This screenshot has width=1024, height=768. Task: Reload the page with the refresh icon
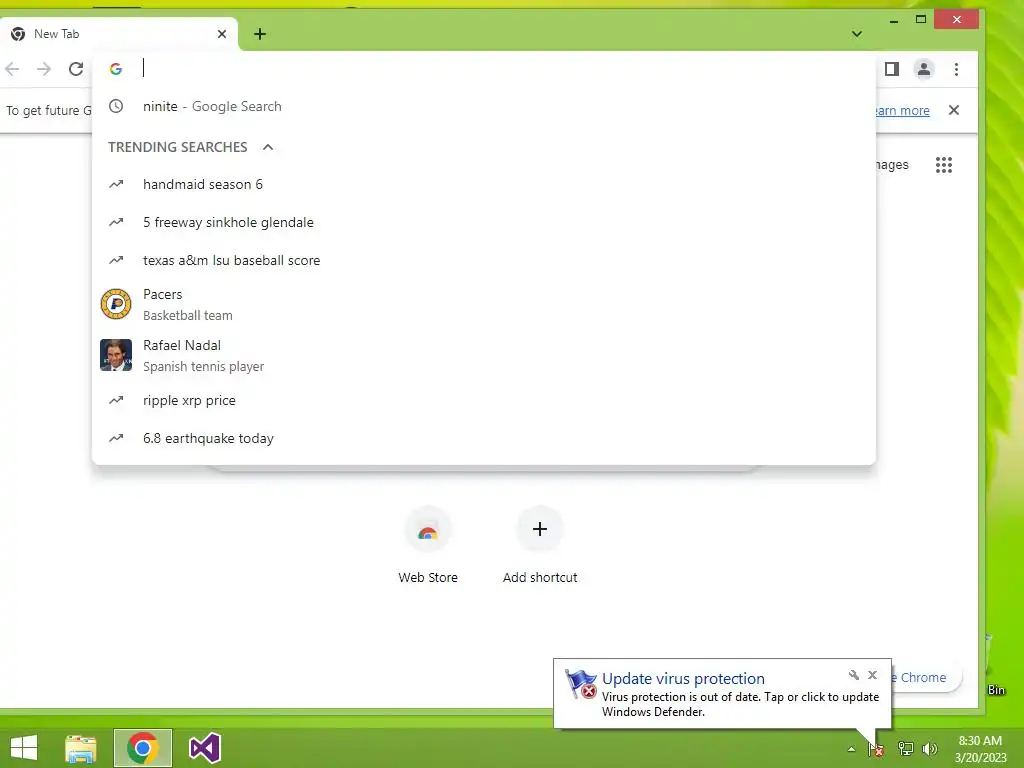tap(76, 69)
